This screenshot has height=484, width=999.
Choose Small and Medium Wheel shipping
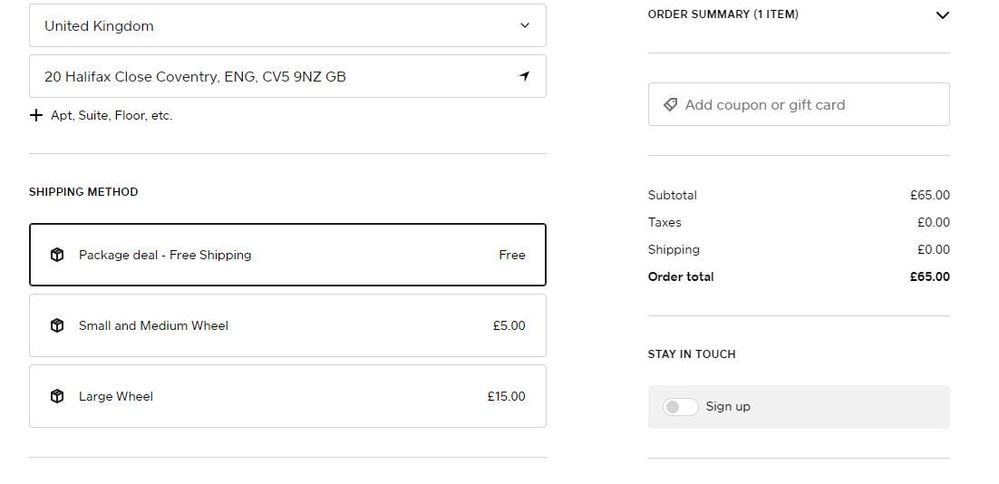point(288,325)
